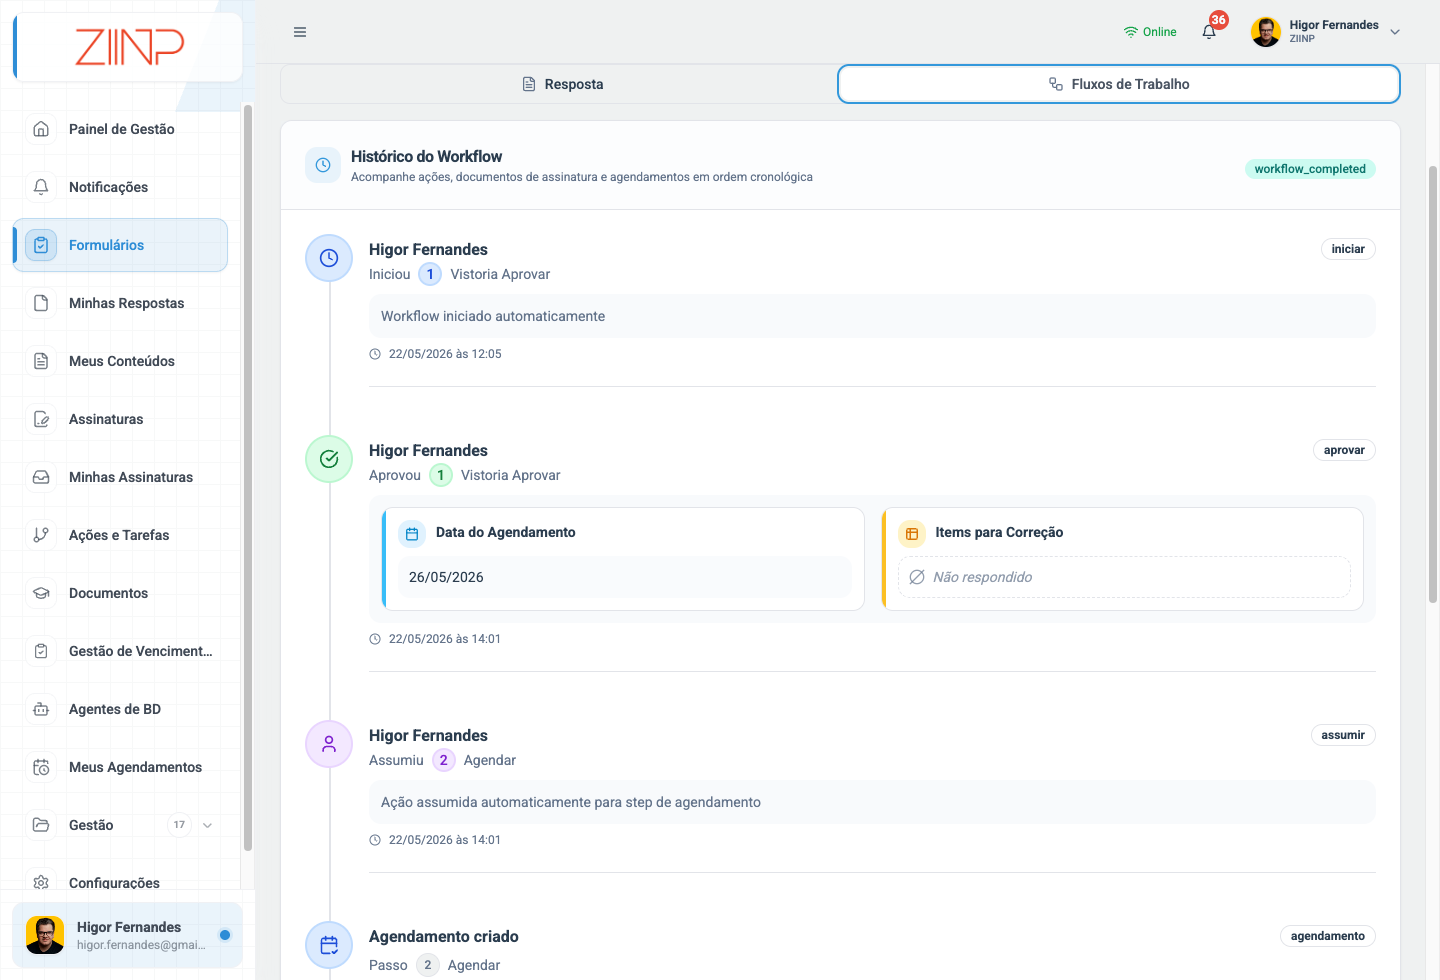The height and width of the screenshot is (980, 1440).
Task: Open Gestão de Vencimentos clipboard icon
Action: [x=41, y=651]
